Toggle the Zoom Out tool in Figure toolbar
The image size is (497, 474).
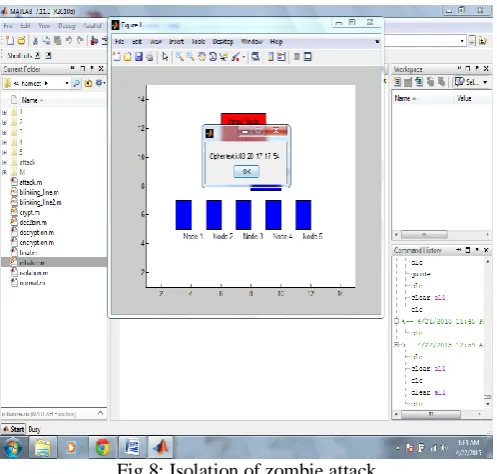click(191, 57)
